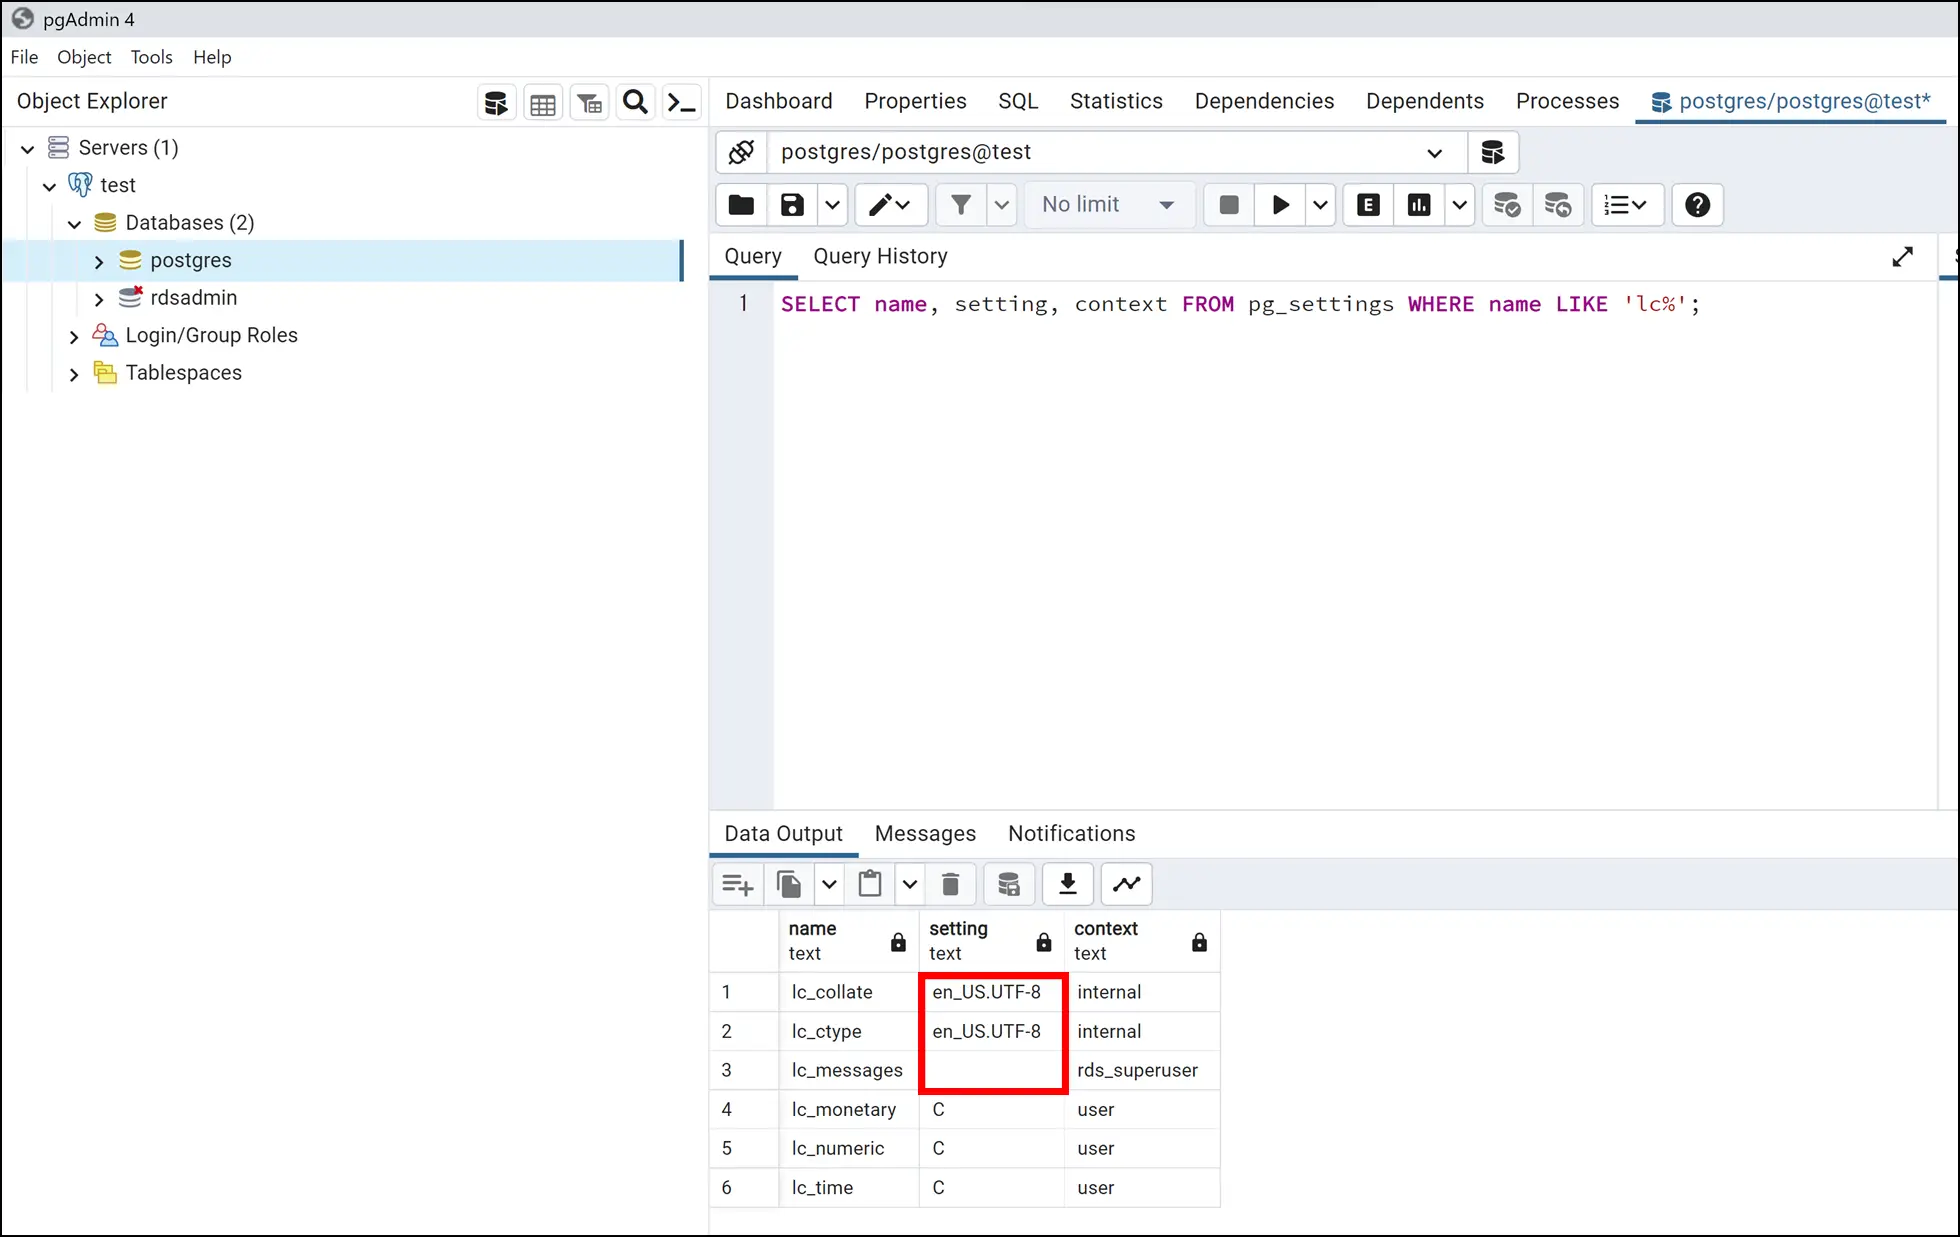Viewport: 1960px width, 1237px height.
Task: Switch to the Query History tab
Action: [880, 256]
